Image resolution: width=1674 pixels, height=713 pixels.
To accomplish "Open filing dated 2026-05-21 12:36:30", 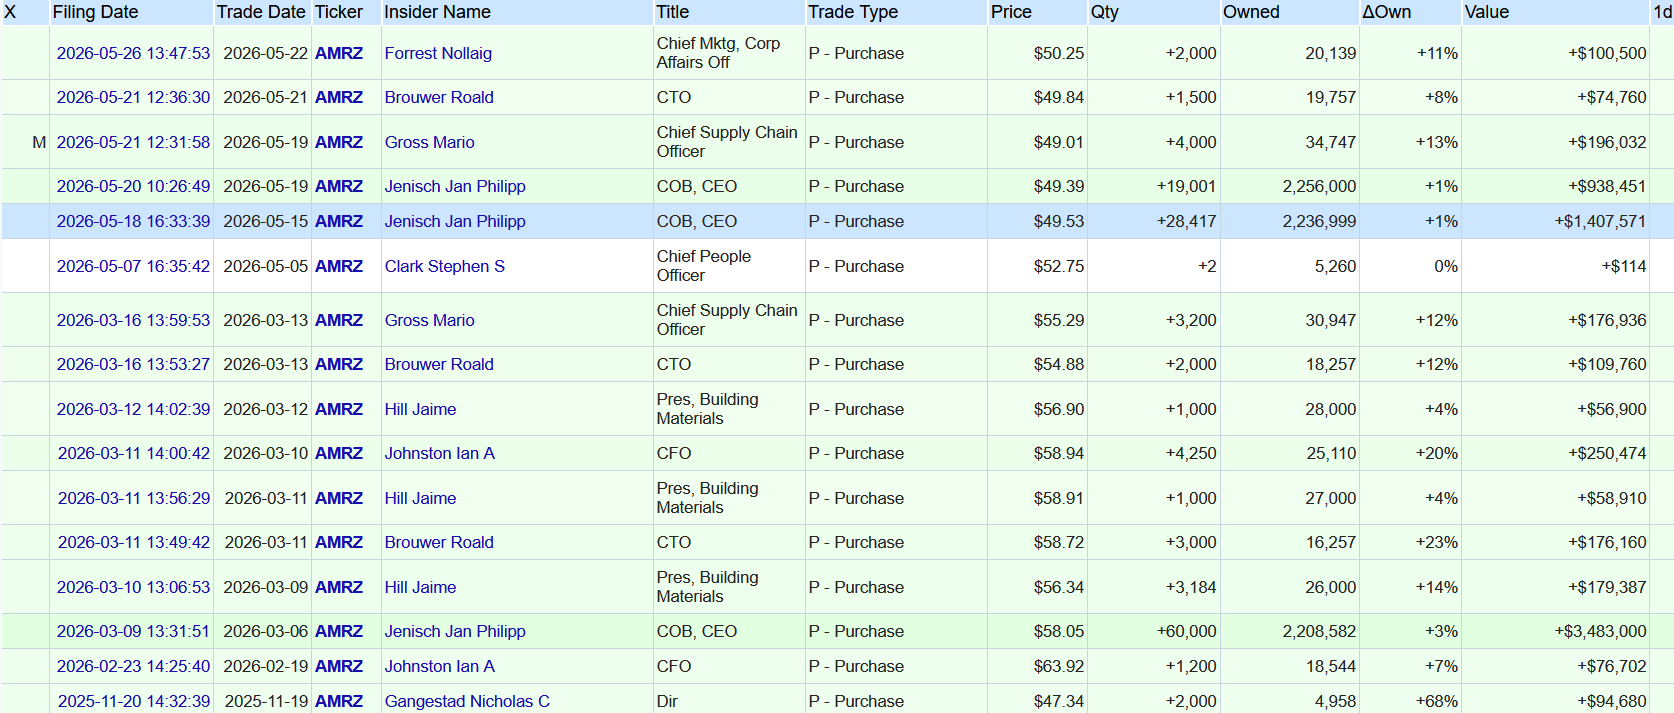I will coord(133,97).
